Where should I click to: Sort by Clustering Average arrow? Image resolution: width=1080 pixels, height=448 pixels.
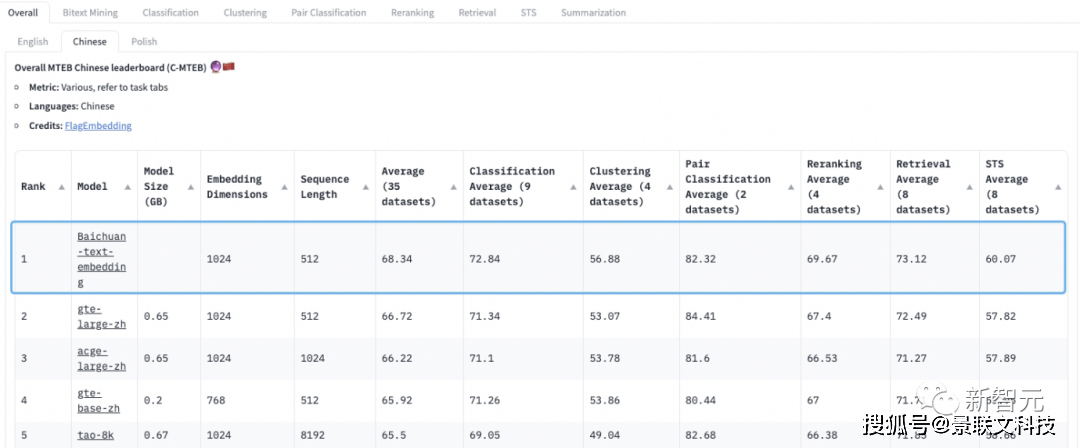pyautogui.click(x=667, y=187)
